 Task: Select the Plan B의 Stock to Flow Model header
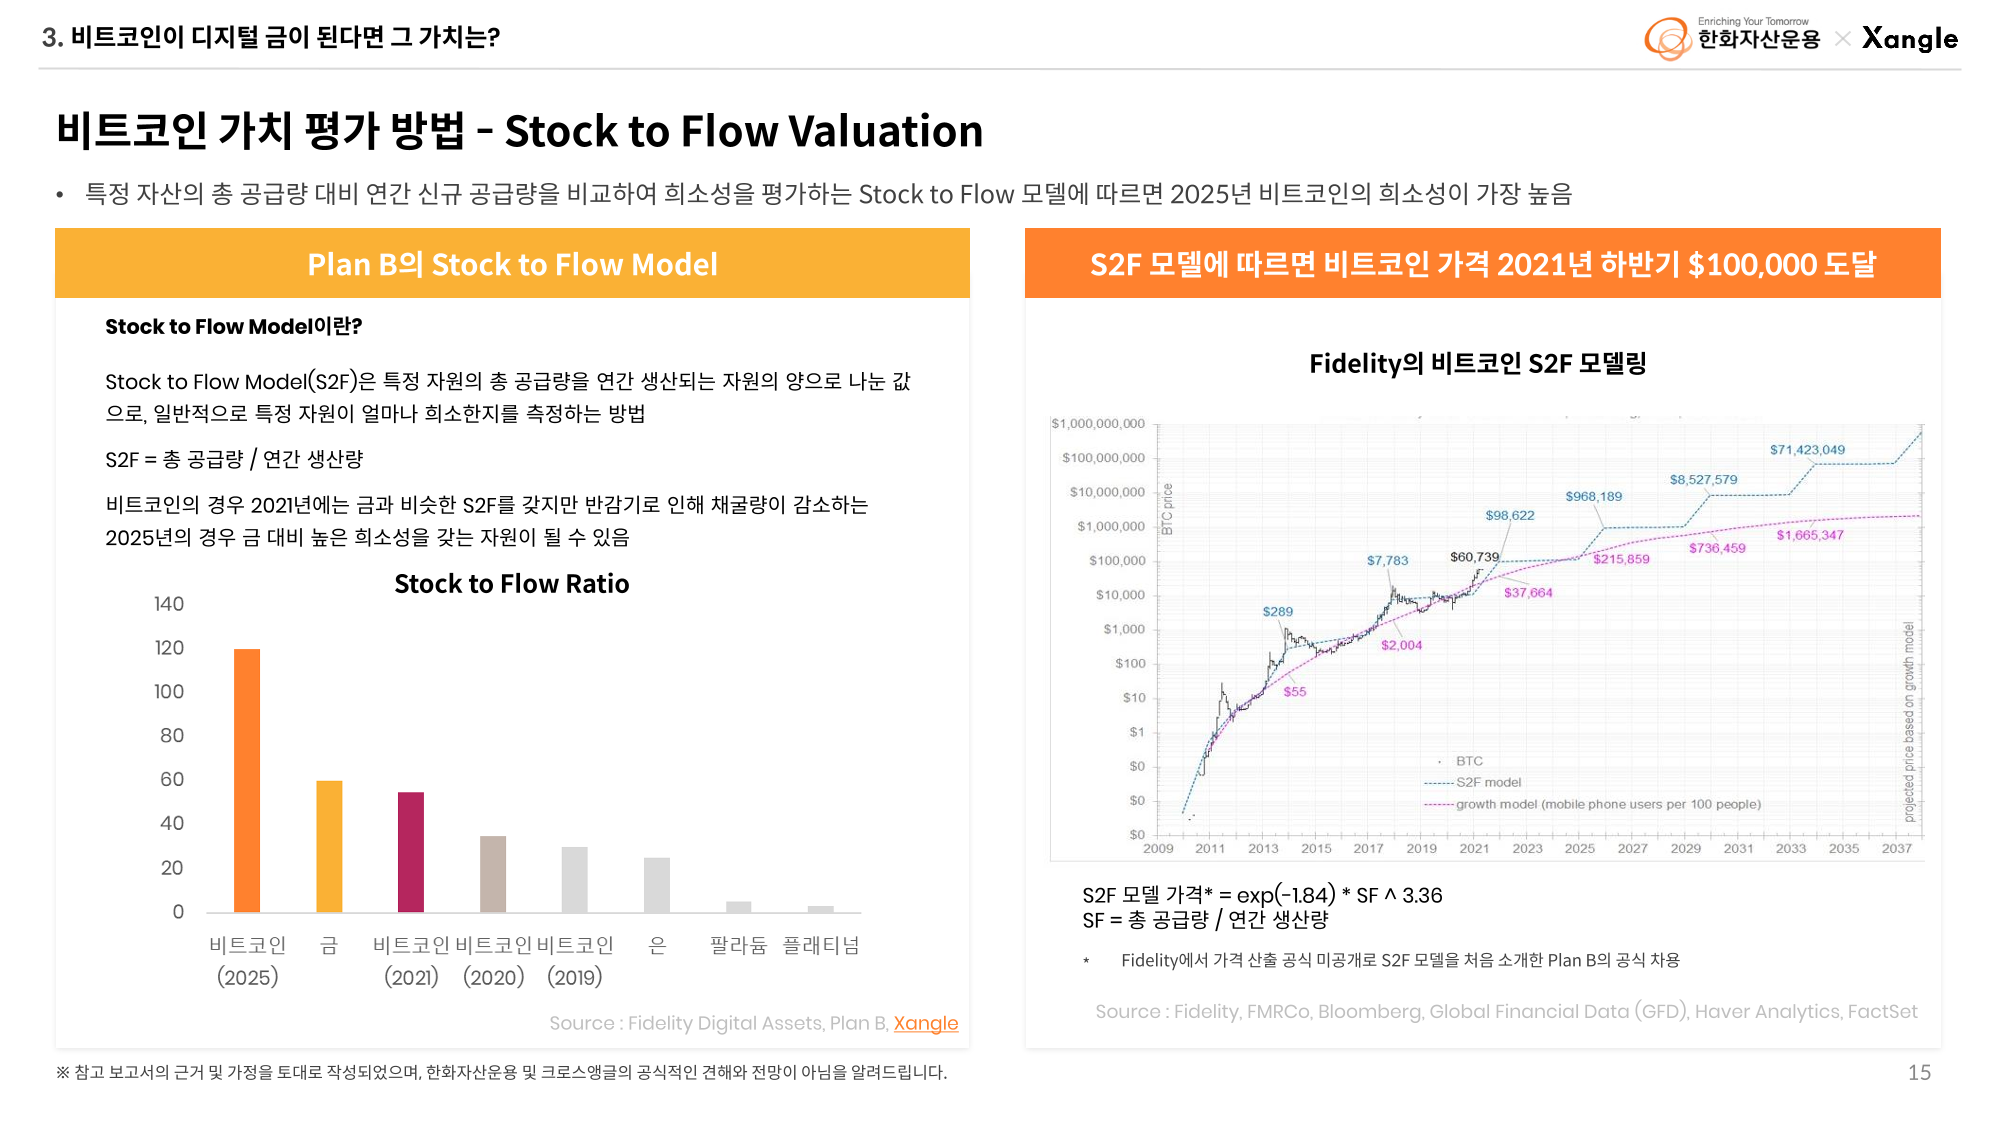512,264
